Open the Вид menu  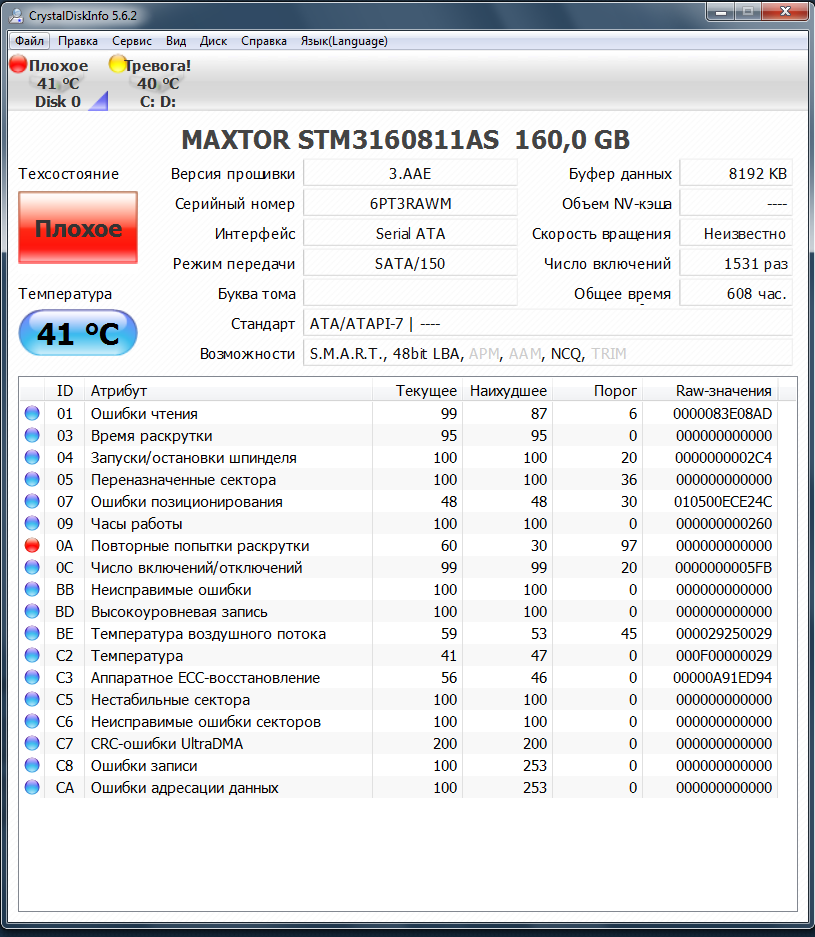pyautogui.click(x=176, y=41)
